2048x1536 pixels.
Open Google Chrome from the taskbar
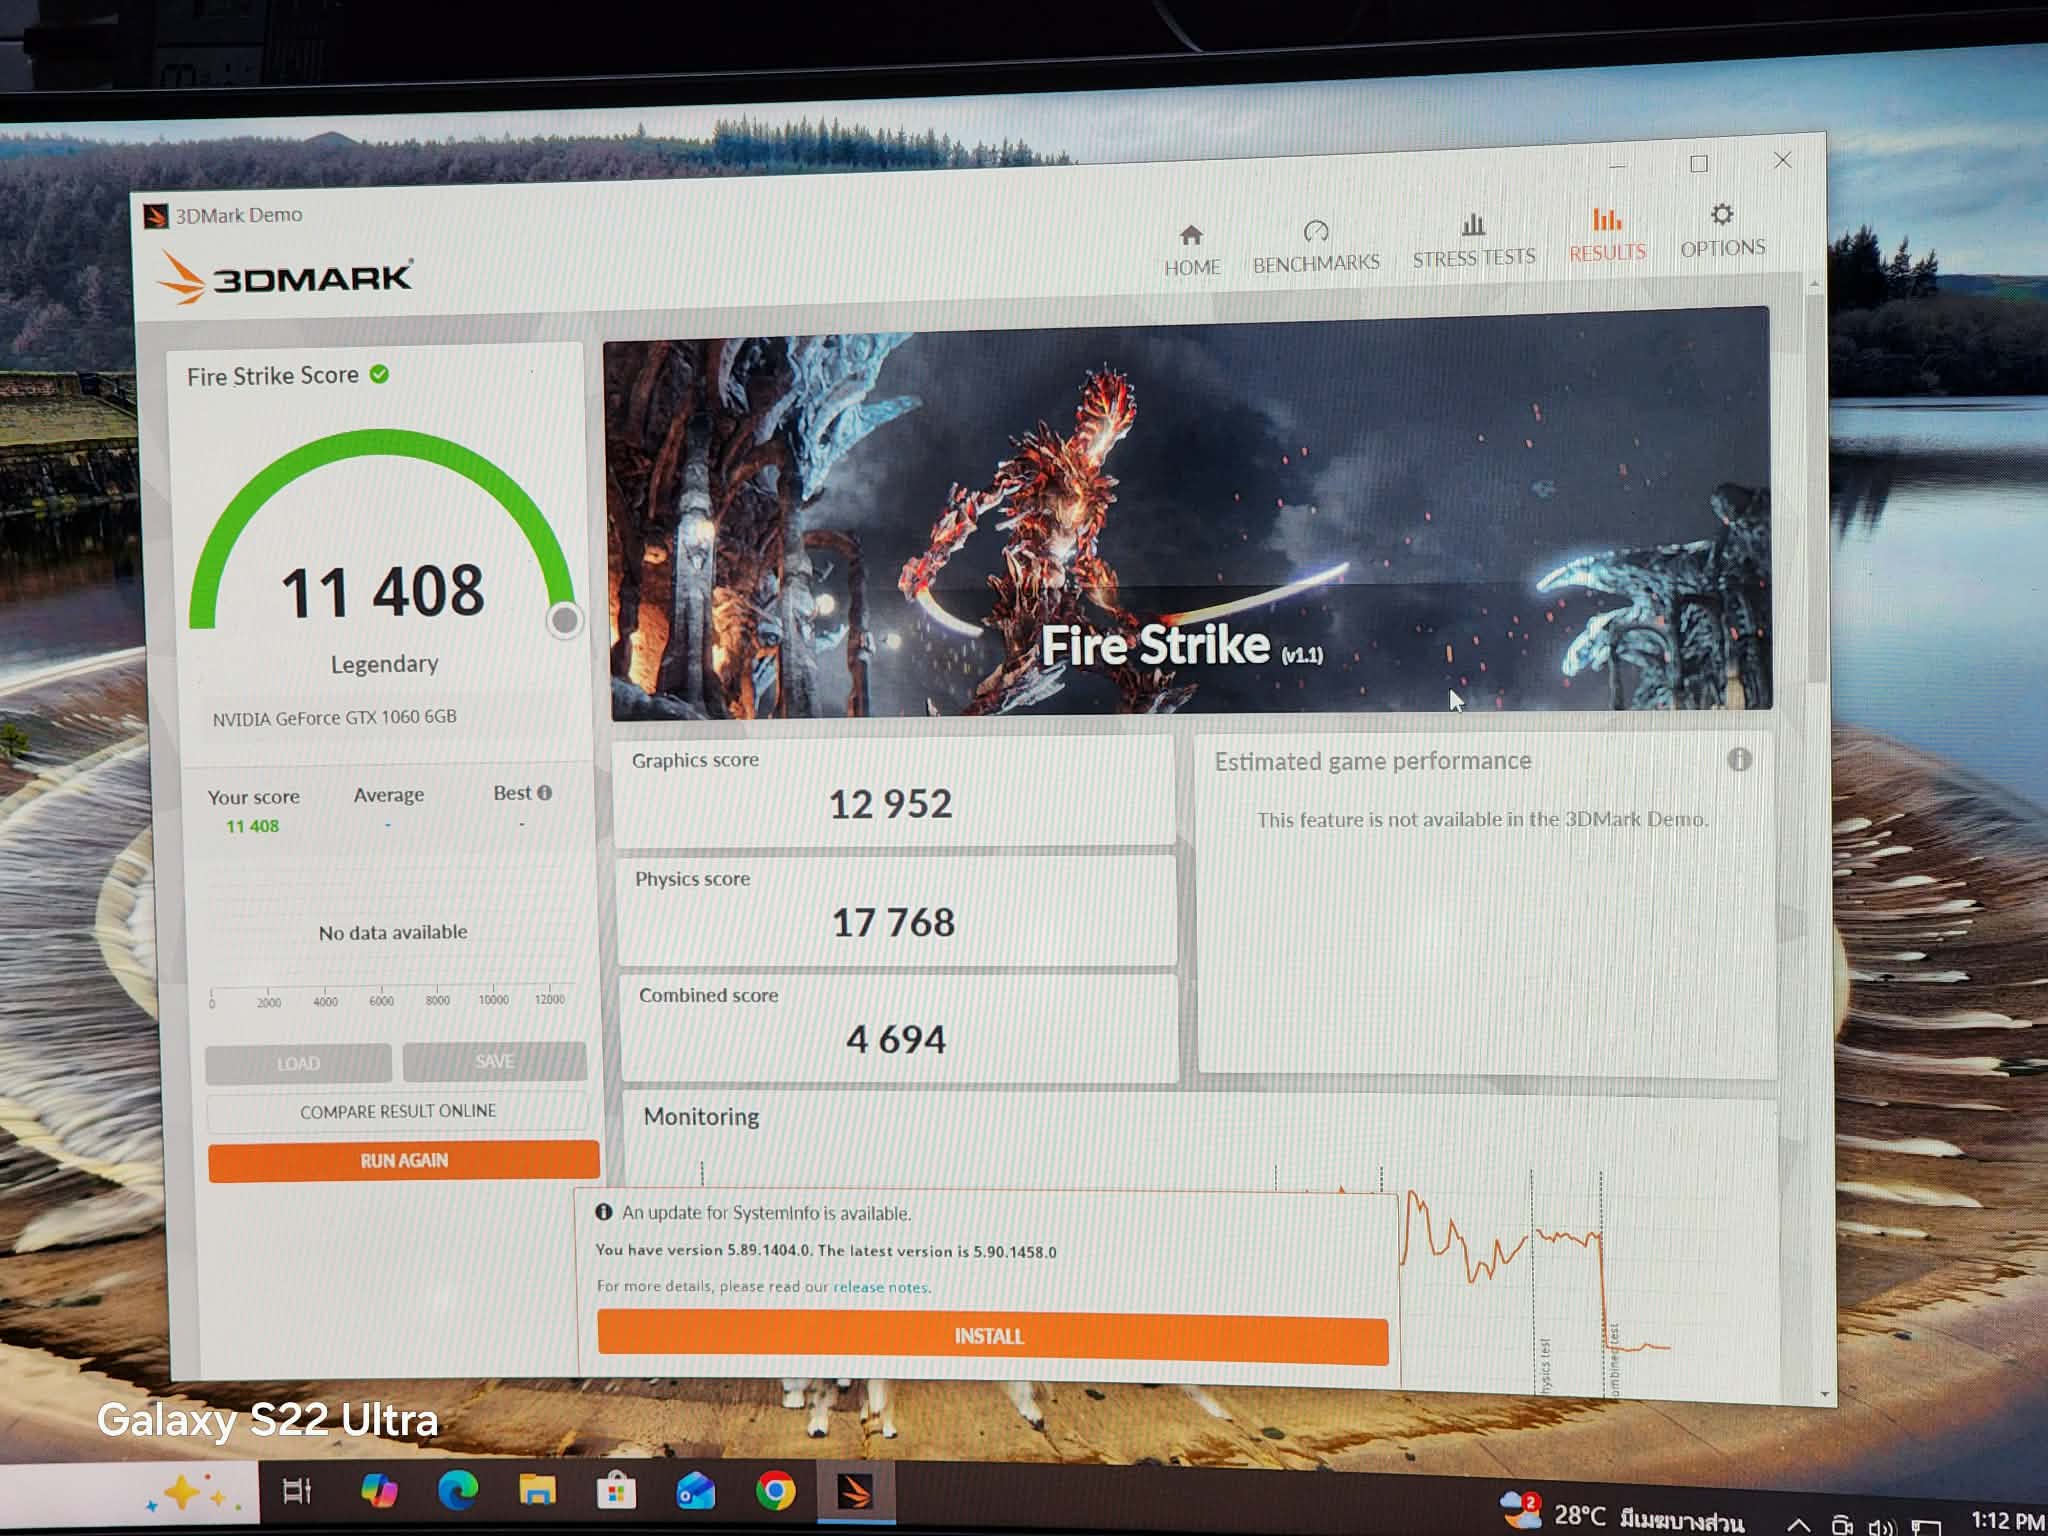pyautogui.click(x=775, y=1491)
